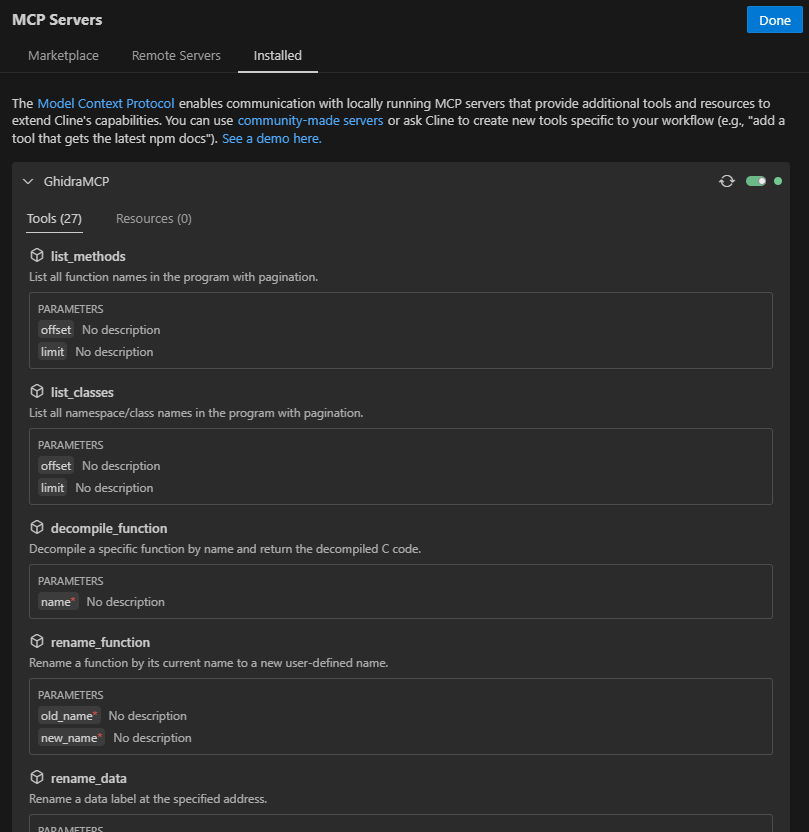Click the decompile_function name parameter tag
The height and width of the screenshot is (832, 809).
(58, 602)
